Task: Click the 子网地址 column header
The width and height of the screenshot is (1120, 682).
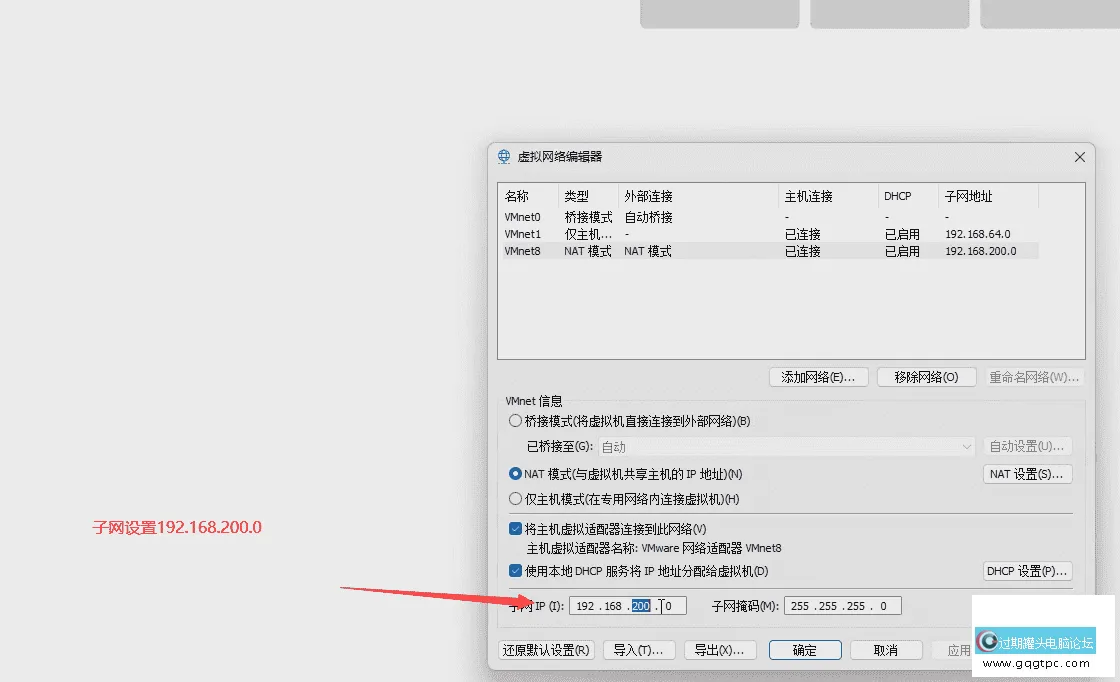Action: 967,196
